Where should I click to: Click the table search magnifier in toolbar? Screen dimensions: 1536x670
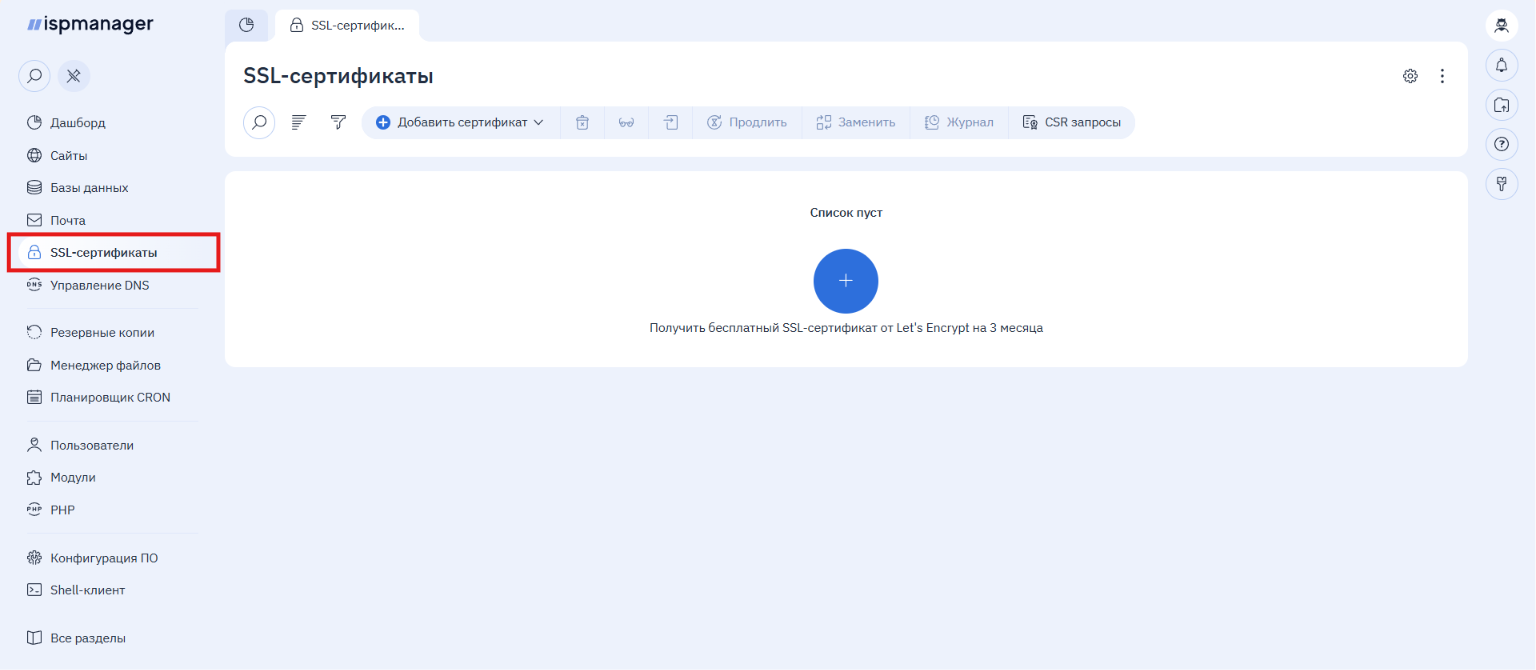259,123
